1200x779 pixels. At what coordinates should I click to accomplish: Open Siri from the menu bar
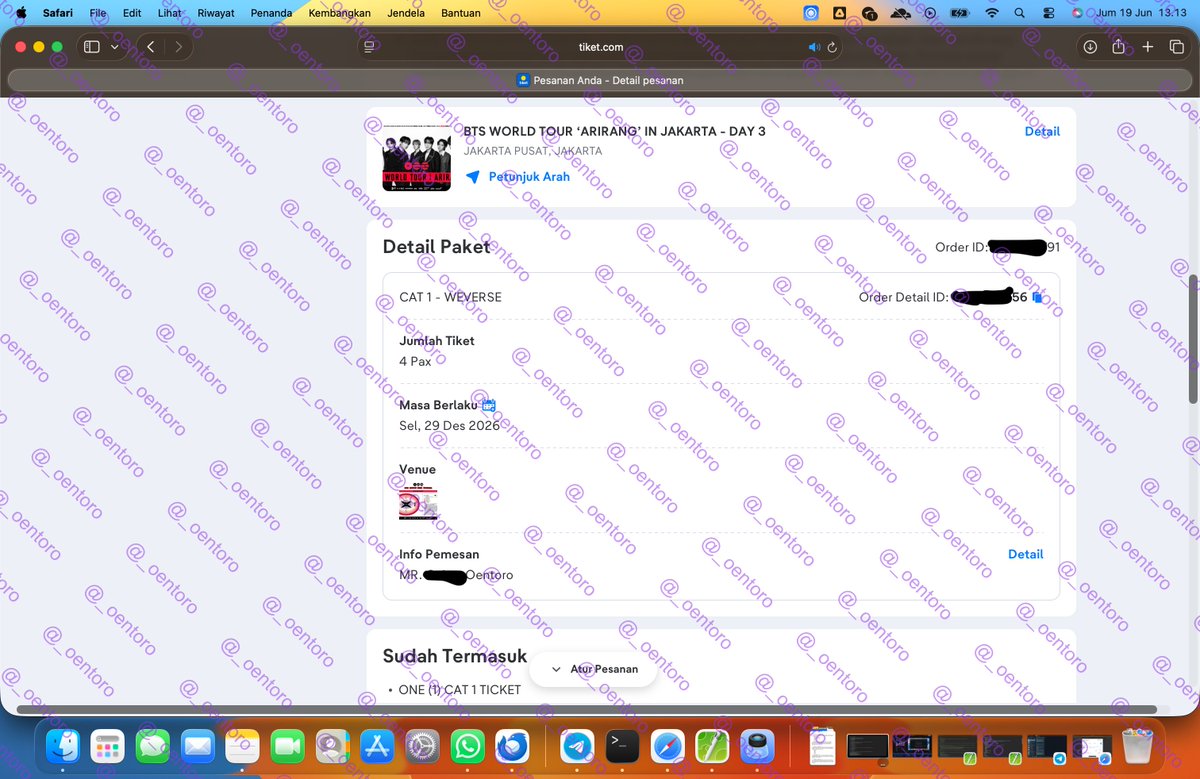(x=1077, y=13)
